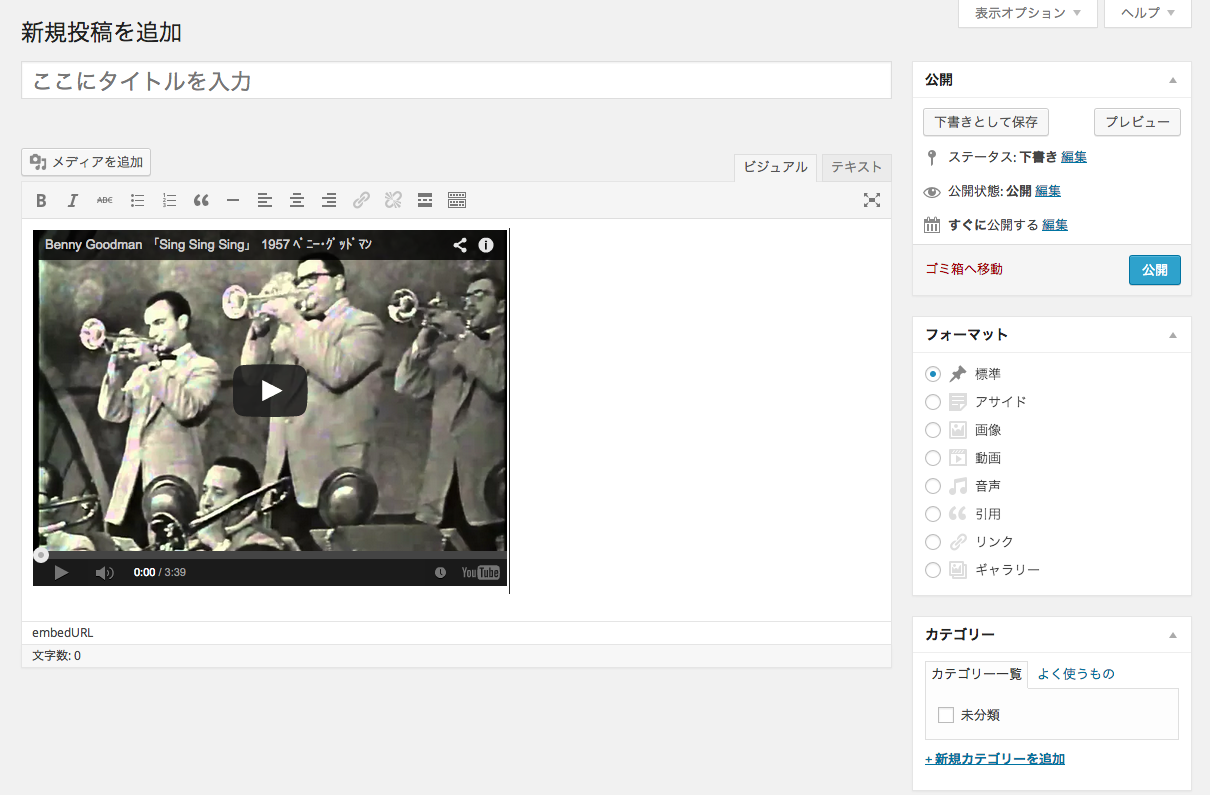The image size is (1210, 795).
Task: Select the 標準 format radio button
Action: point(933,374)
